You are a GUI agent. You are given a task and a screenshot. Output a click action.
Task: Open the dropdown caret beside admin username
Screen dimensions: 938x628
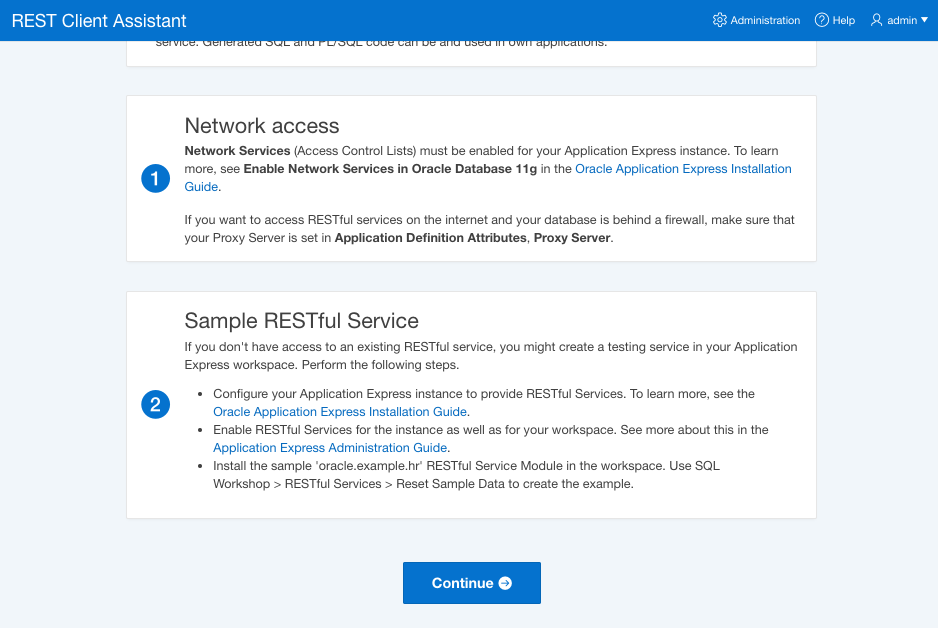point(923,20)
